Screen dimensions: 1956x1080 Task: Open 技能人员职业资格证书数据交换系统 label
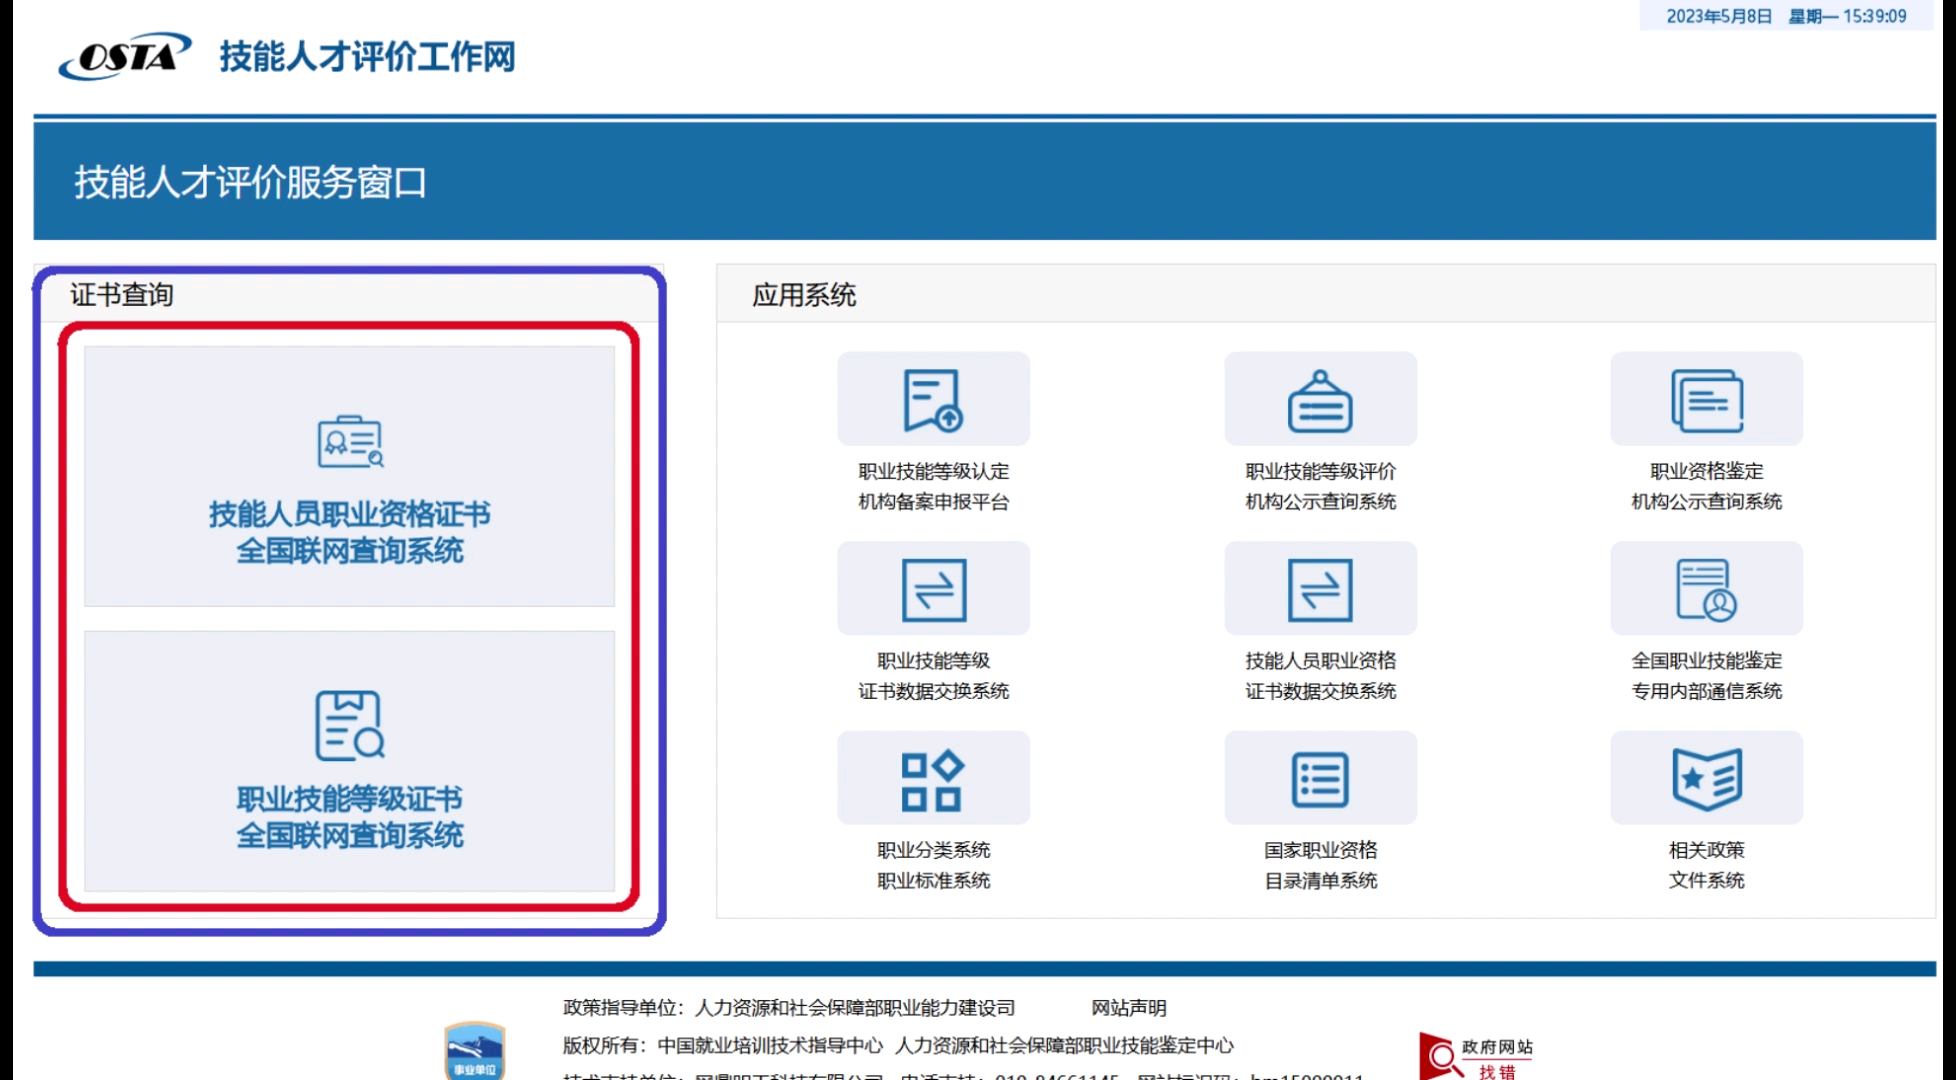click(x=1320, y=676)
